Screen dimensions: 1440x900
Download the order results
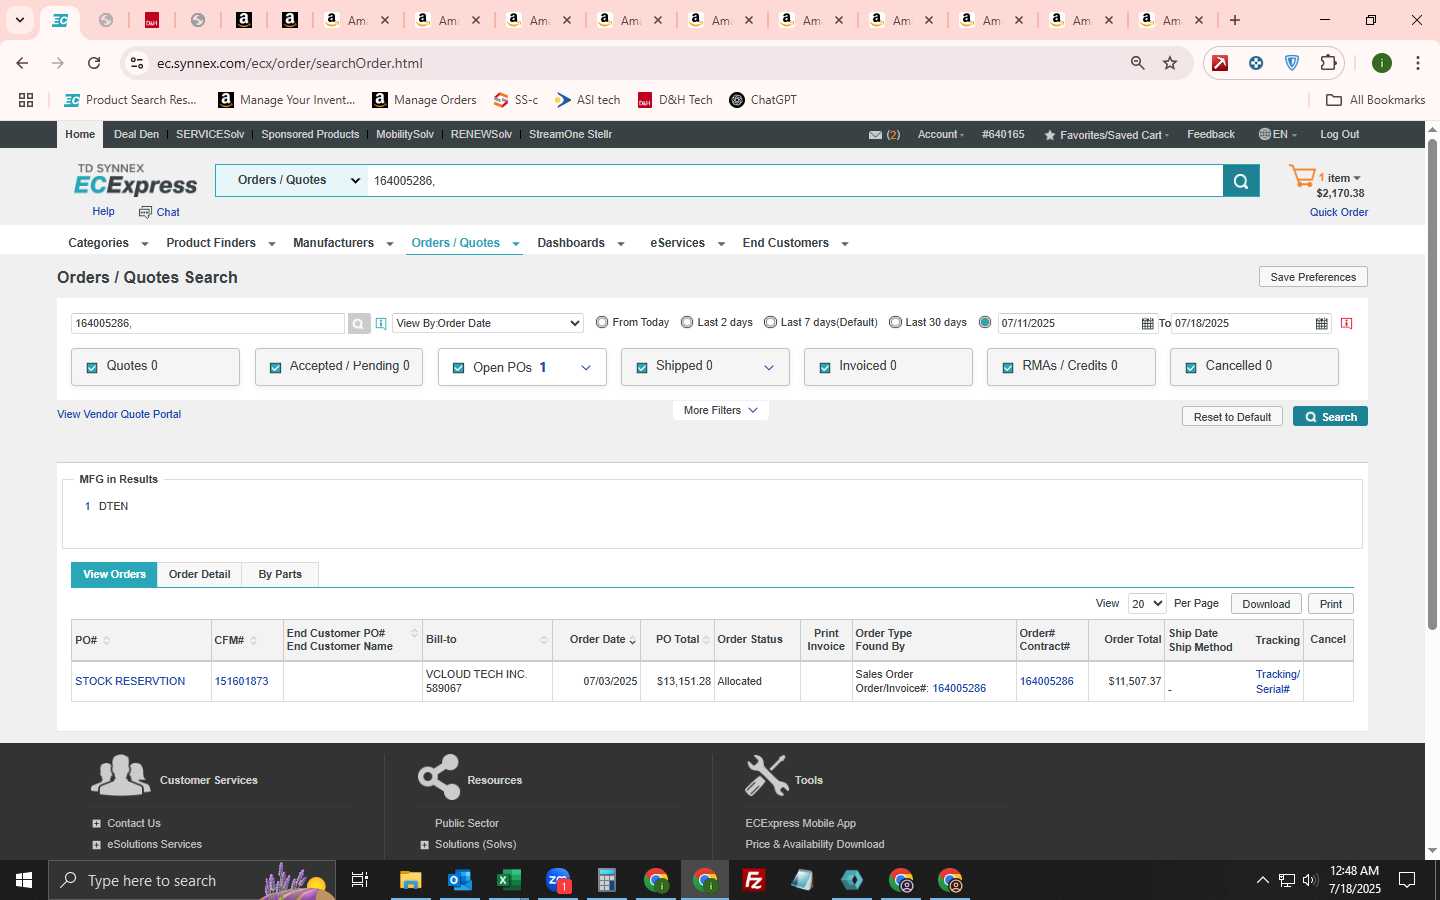[1266, 604]
